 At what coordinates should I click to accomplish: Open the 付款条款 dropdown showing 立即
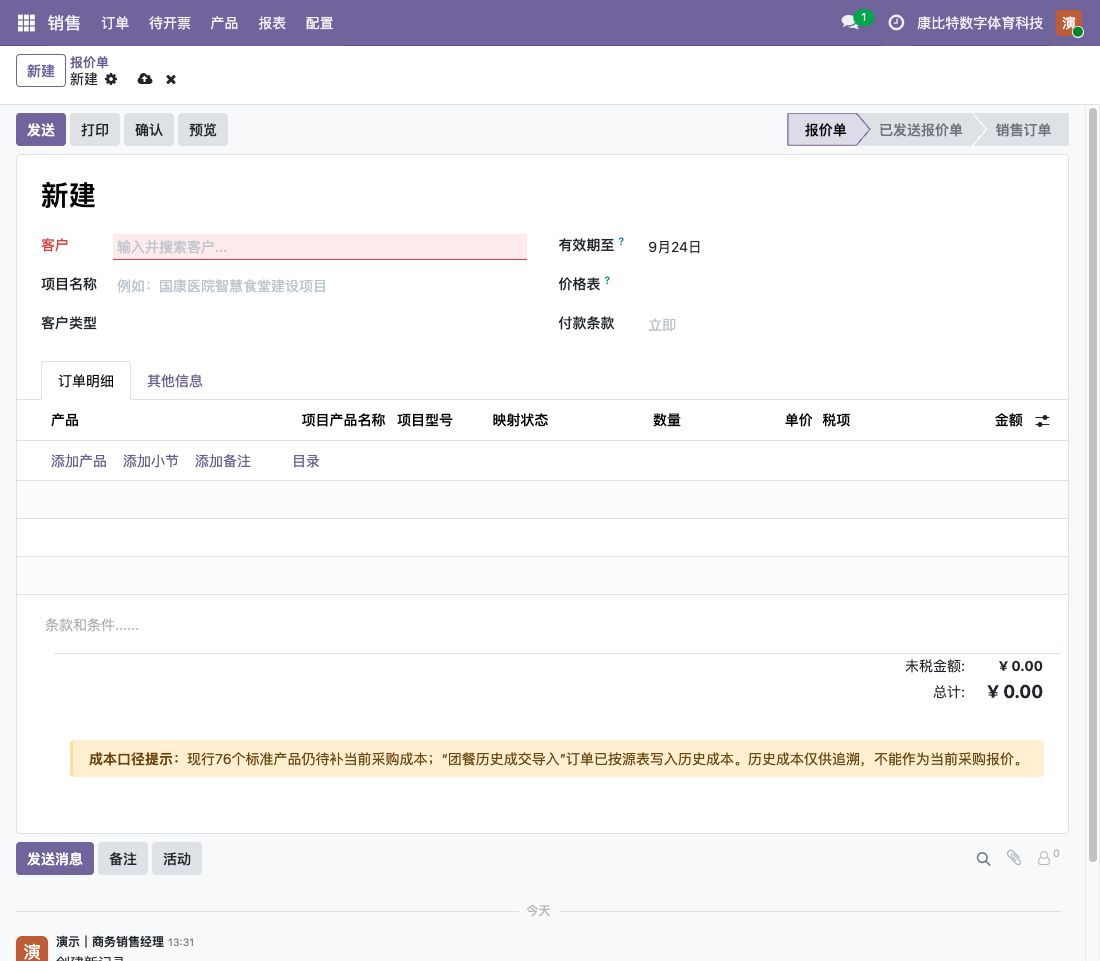tap(842, 324)
